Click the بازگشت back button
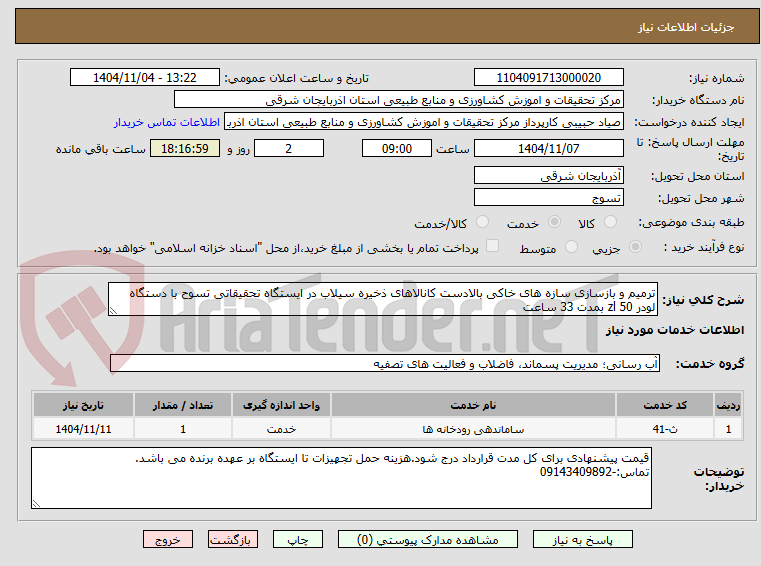The width and height of the screenshot is (761, 566). click(232, 540)
